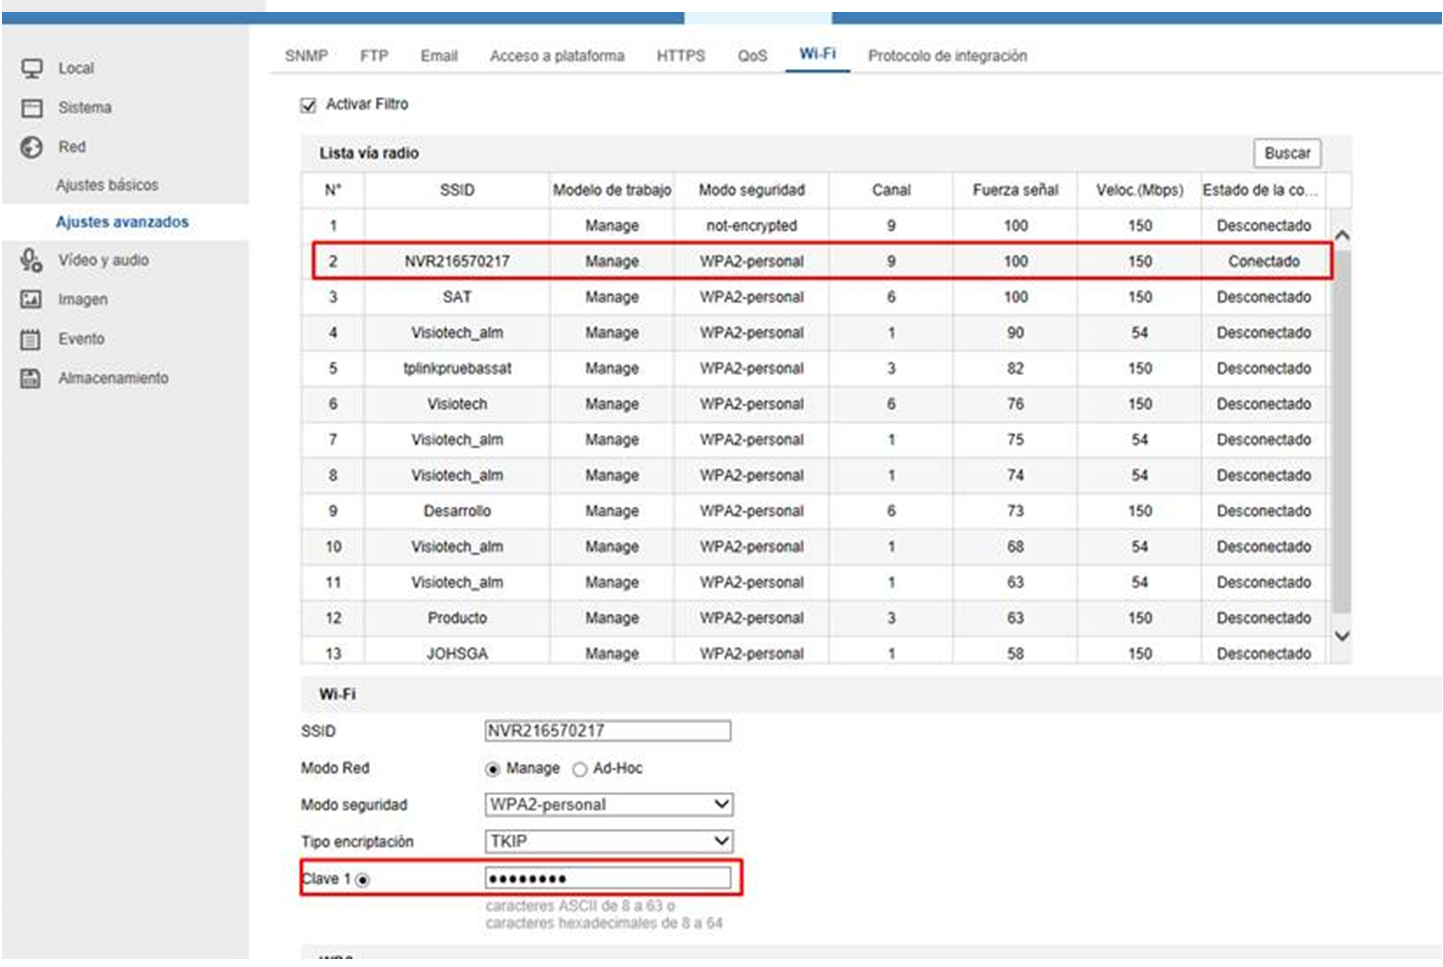
Task: Go to the Email tab
Action: (x=439, y=56)
